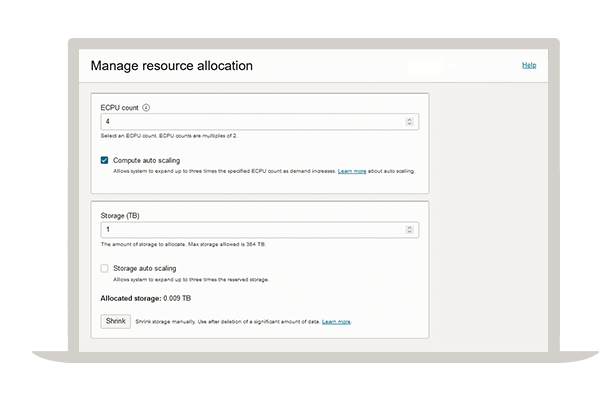This screenshot has height=400, width=600.
Task: Click the ECPU count stepper arrows
Action: coord(409,121)
